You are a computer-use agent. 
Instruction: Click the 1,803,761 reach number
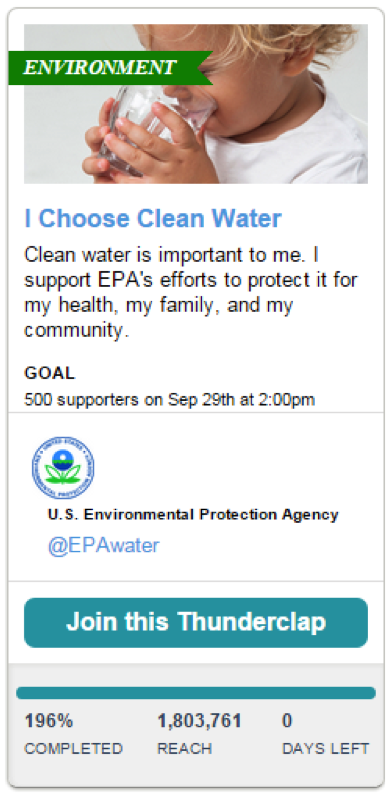click(x=199, y=720)
